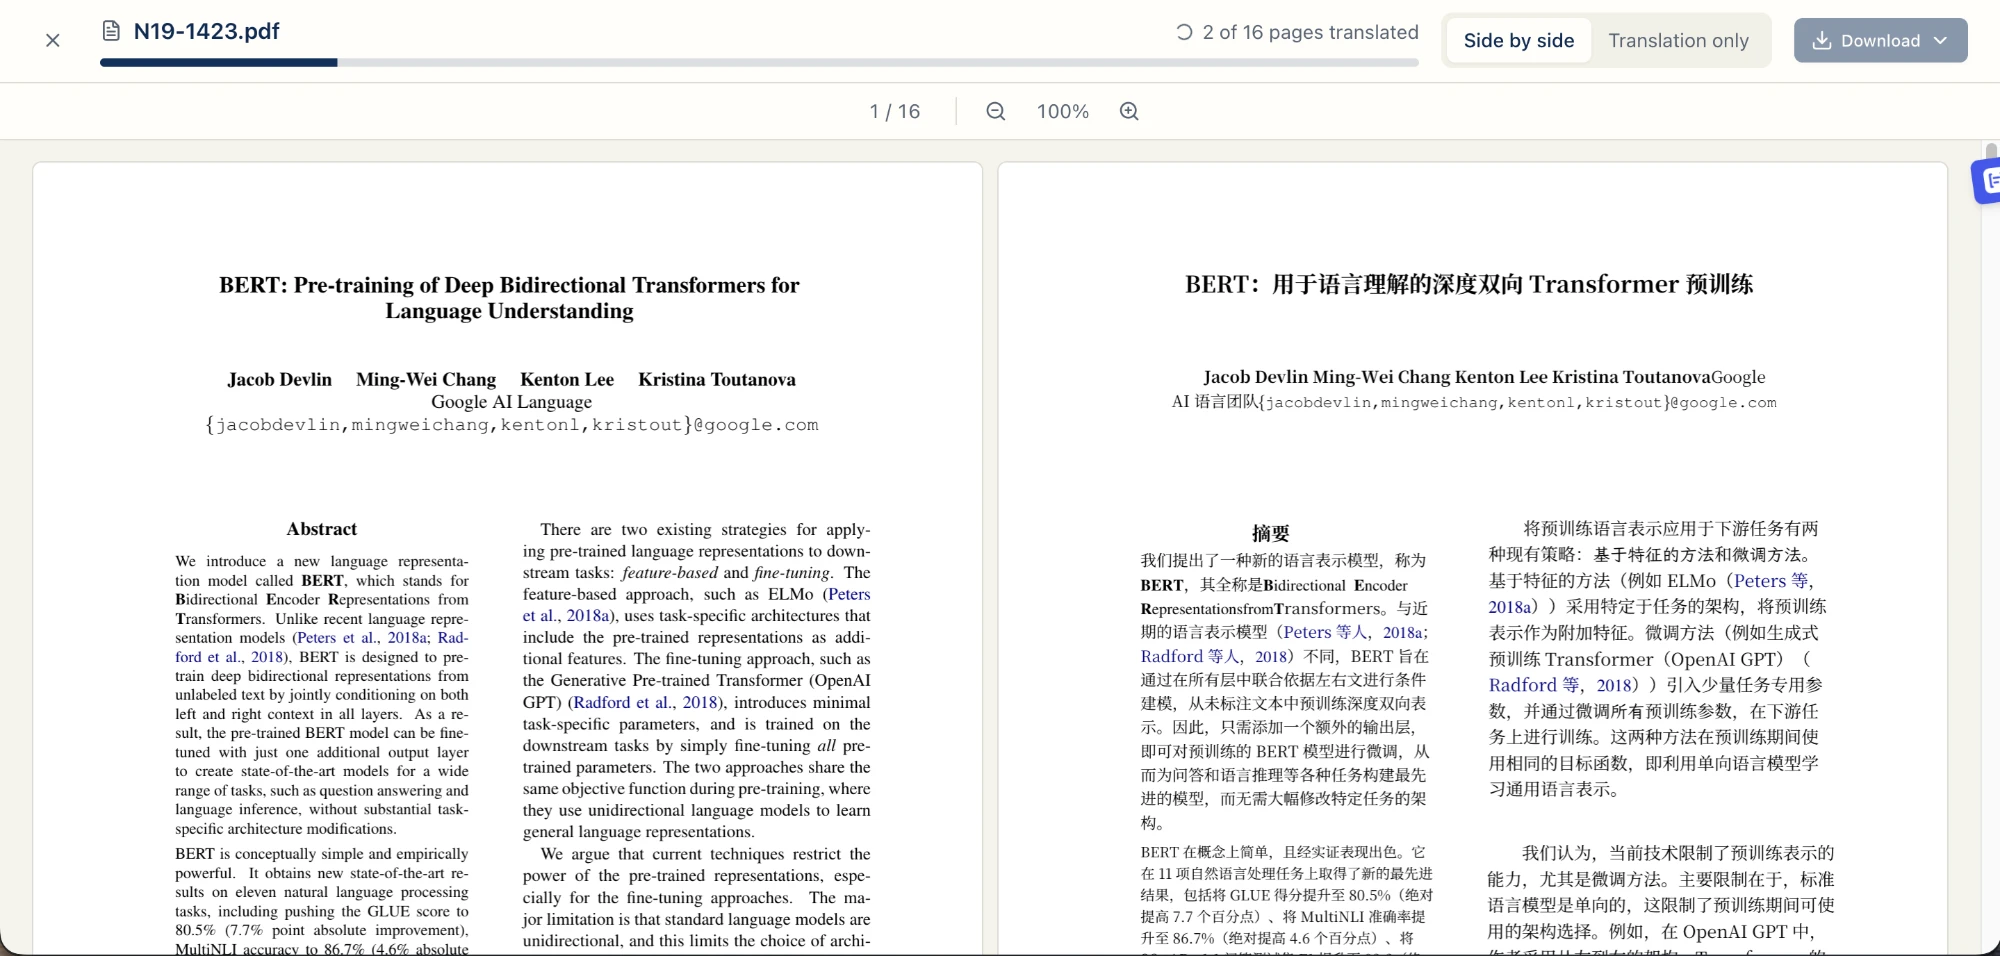Viewport: 2000px width, 956px height.
Task: Click the N19-1423.pdf file name
Action: (x=206, y=31)
